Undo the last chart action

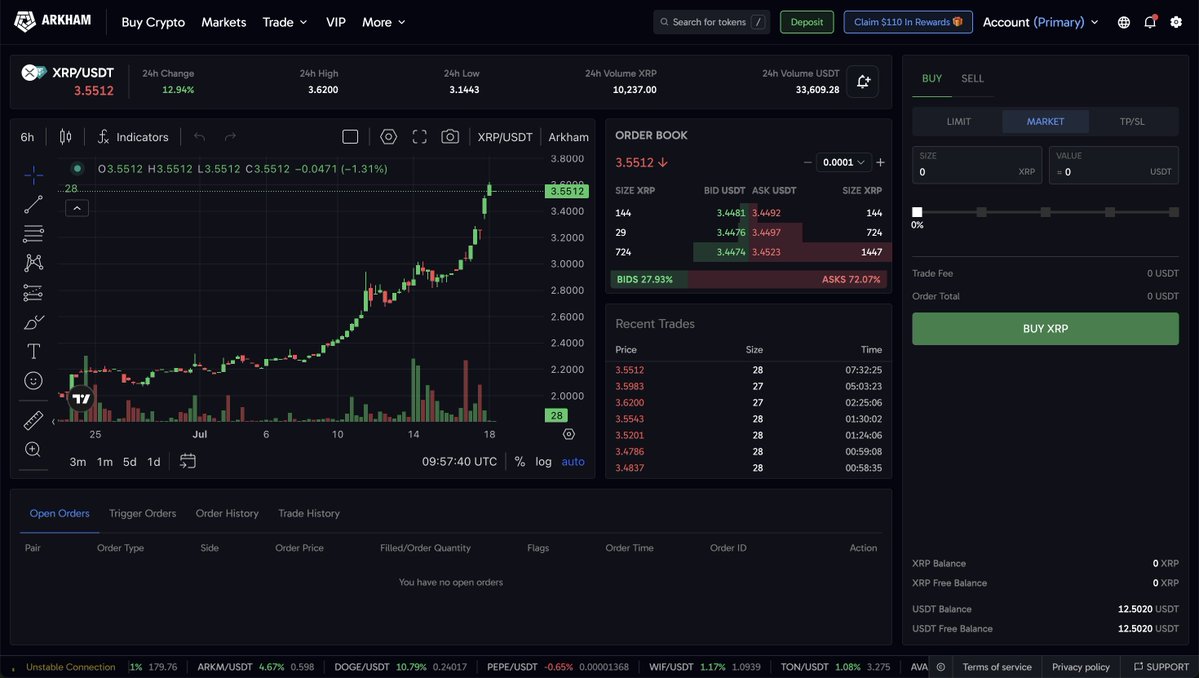tap(200, 137)
